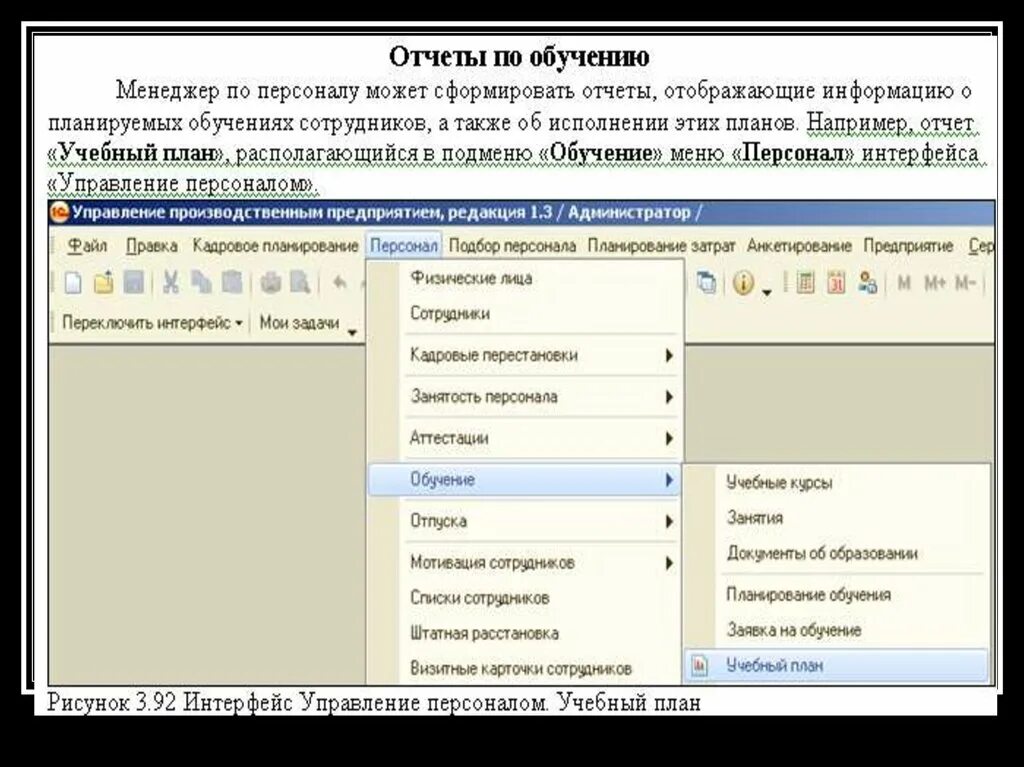Viewport: 1024px width, 767px height.
Task: Open the Файл menu
Action: tap(87, 246)
